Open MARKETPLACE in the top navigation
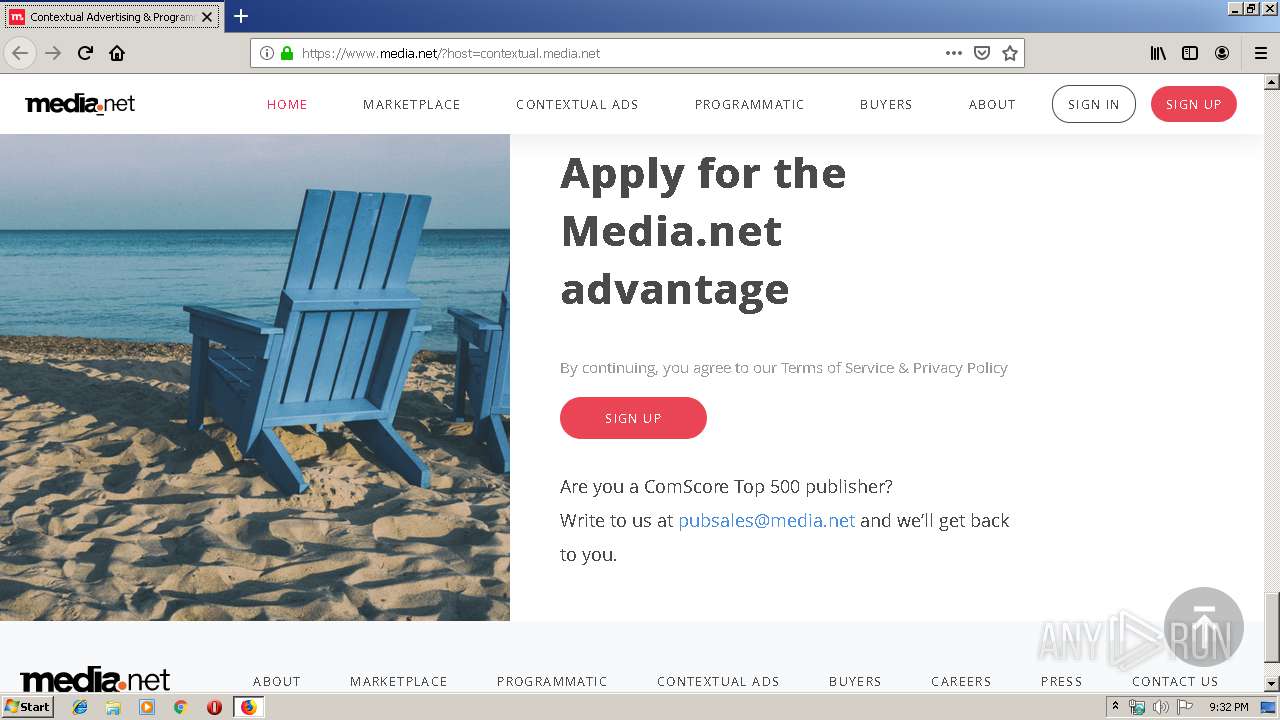The image size is (1280, 720). 412,104
